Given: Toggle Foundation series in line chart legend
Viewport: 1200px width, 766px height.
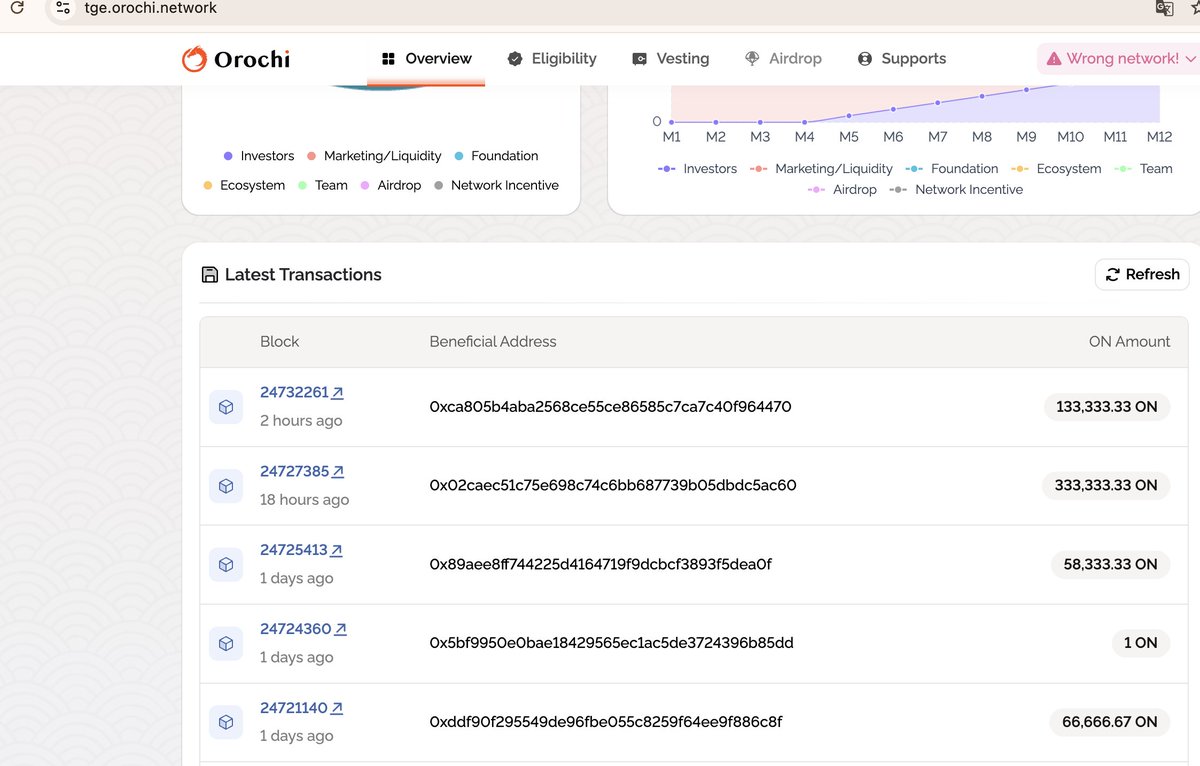Looking at the screenshot, I should [951, 169].
